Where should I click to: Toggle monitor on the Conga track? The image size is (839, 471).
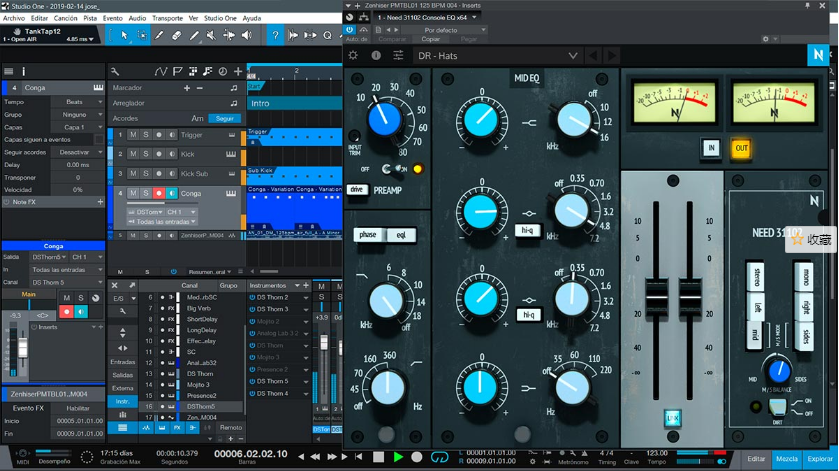pyautogui.click(x=171, y=193)
